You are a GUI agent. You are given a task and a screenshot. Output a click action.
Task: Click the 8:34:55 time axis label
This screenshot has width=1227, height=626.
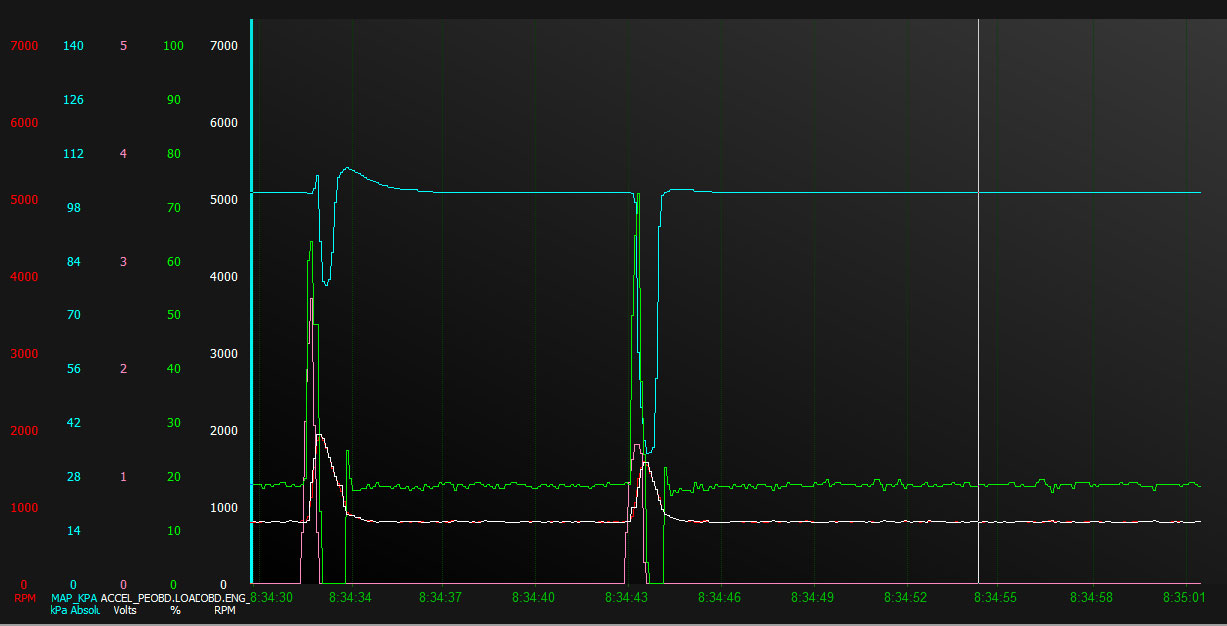[x=996, y=597]
